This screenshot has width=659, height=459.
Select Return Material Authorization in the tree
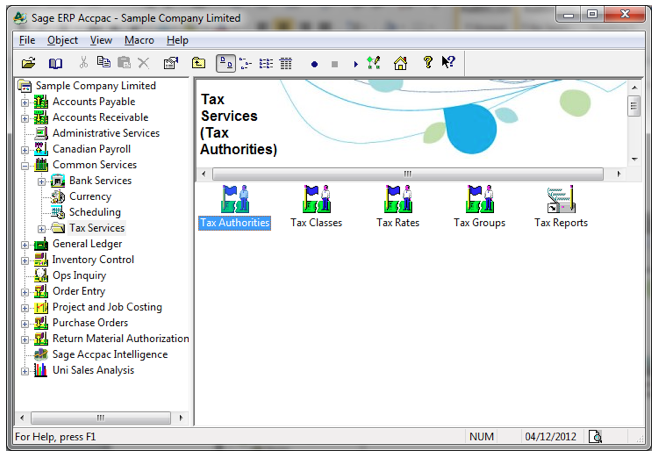(x=121, y=338)
